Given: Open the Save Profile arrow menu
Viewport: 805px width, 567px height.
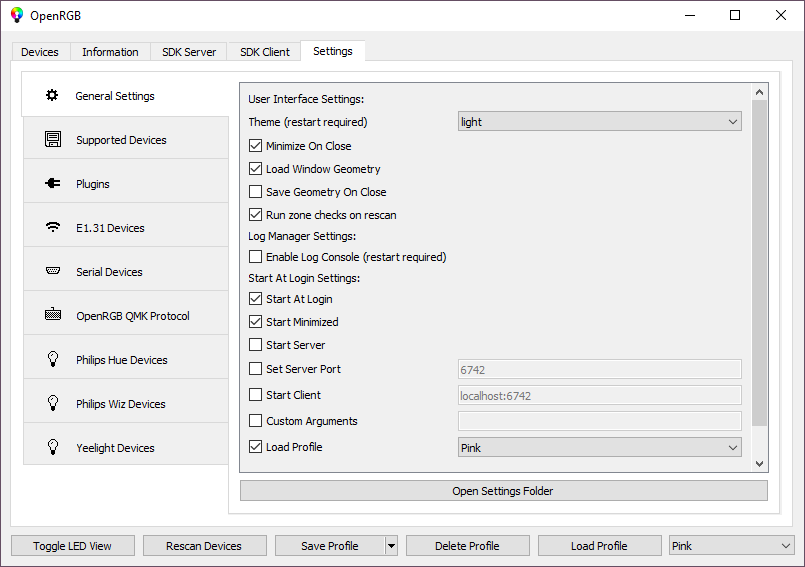Looking at the screenshot, I should [x=391, y=546].
